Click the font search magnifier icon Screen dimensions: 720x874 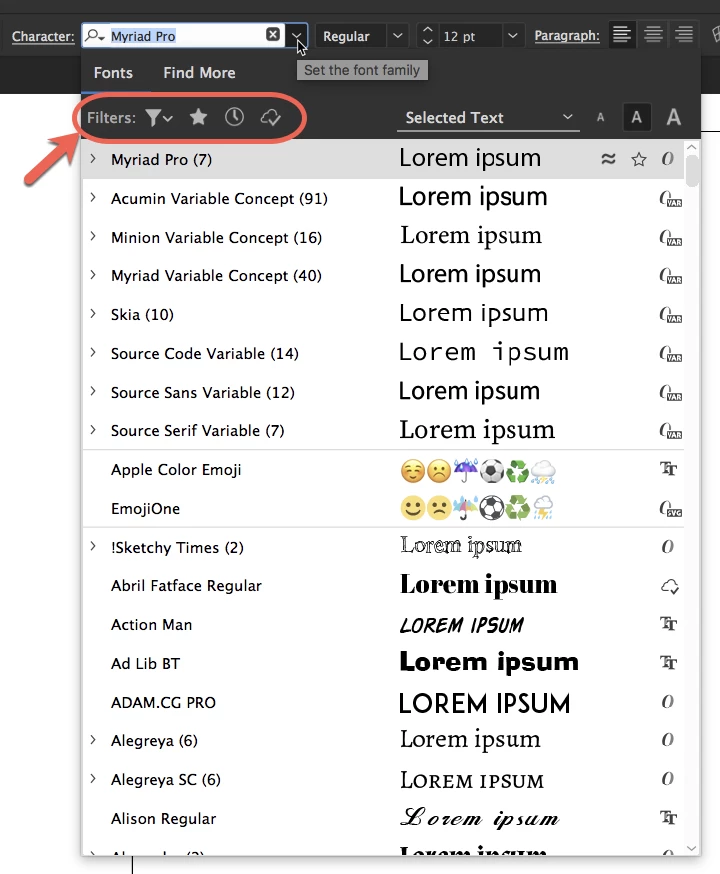[95, 36]
